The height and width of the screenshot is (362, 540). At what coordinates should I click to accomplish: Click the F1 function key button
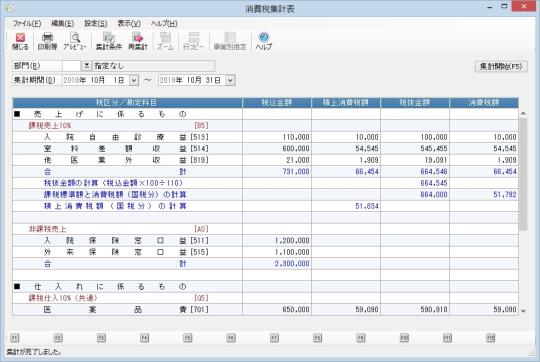tap(15, 338)
